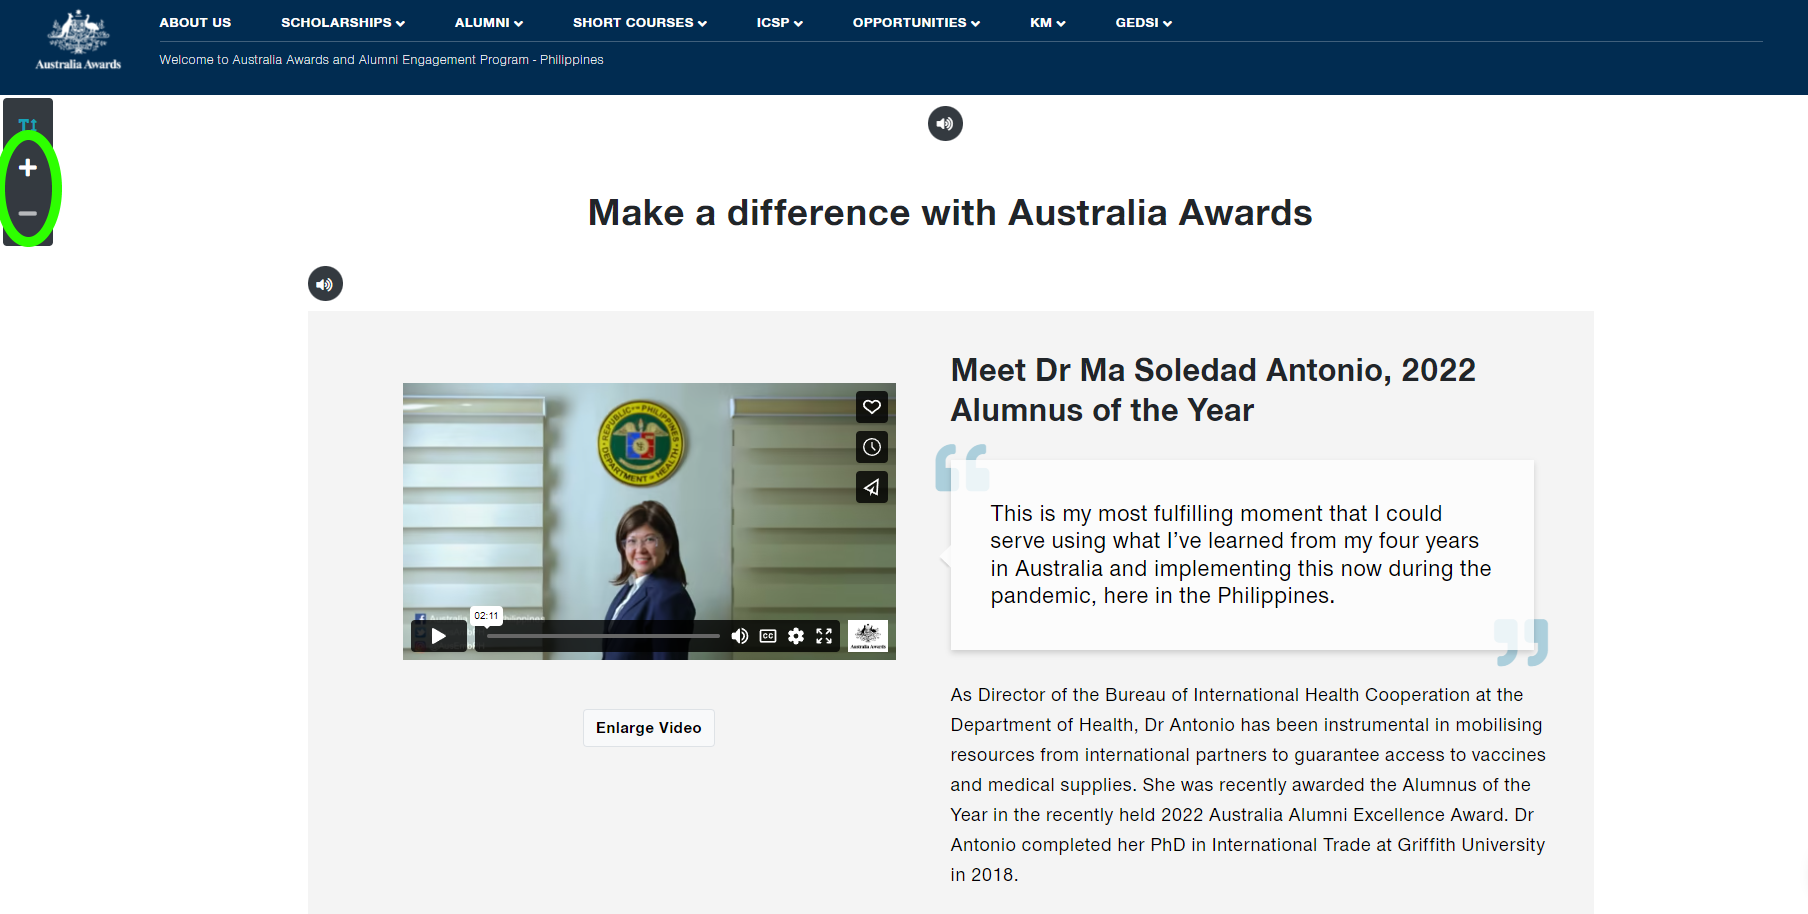
Task: Seek along the video progress bar
Action: (x=603, y=636)
